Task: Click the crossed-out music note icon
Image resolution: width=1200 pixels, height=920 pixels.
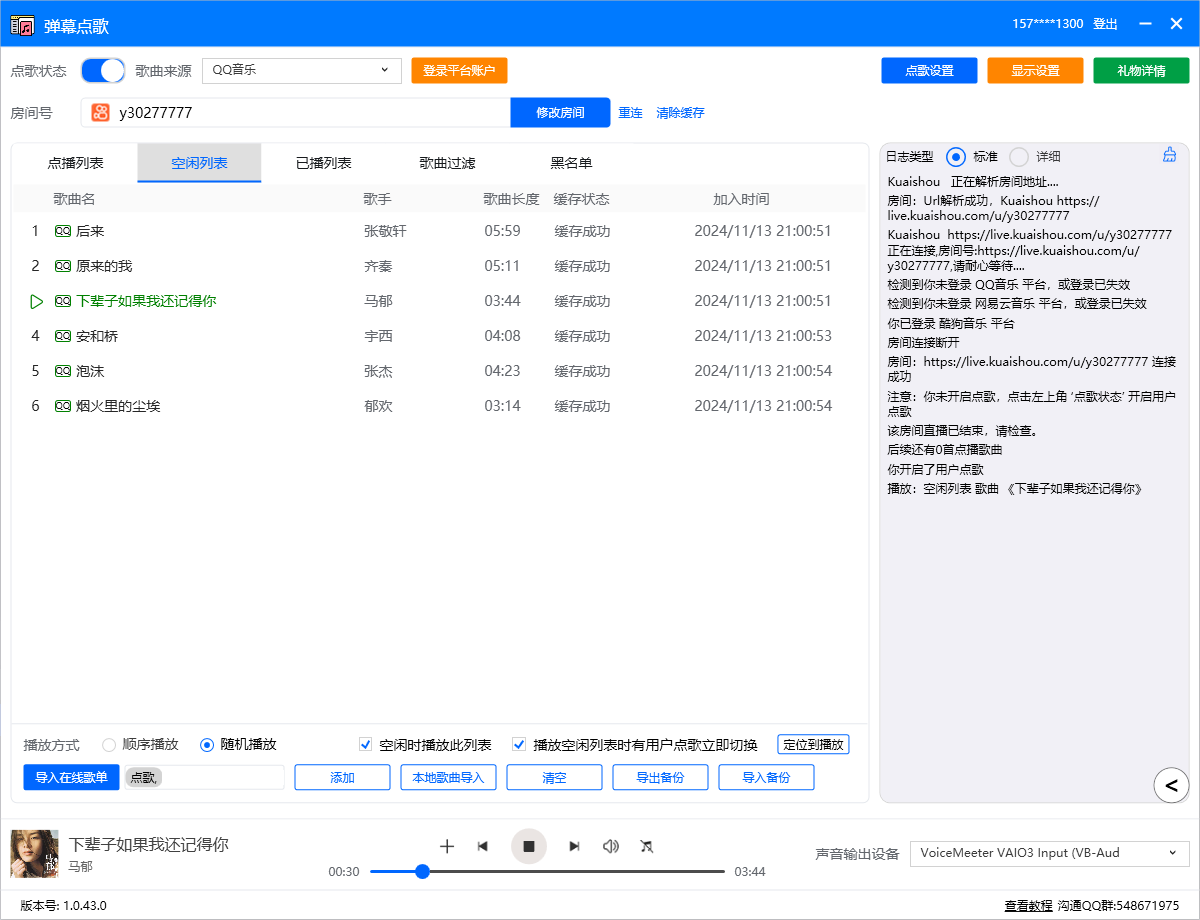Action: click(646, 846)
